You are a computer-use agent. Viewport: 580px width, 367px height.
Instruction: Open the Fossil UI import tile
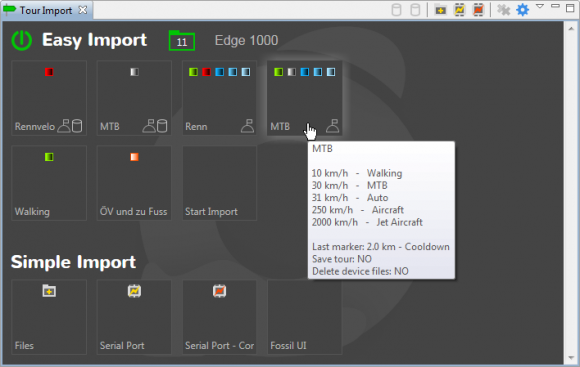click(x=304, y=317)
